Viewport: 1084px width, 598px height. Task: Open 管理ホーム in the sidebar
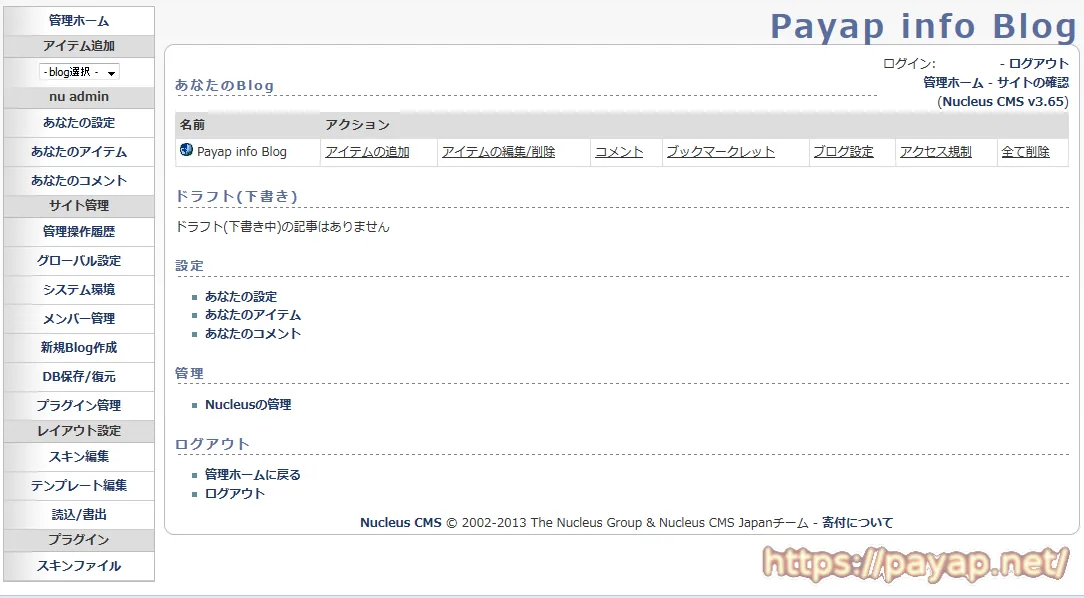79,21
